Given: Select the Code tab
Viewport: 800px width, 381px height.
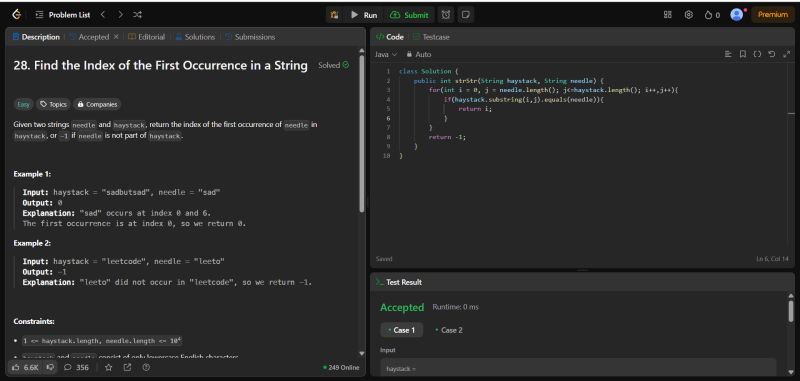Looking at the screenshot, I should click(390, 37).
